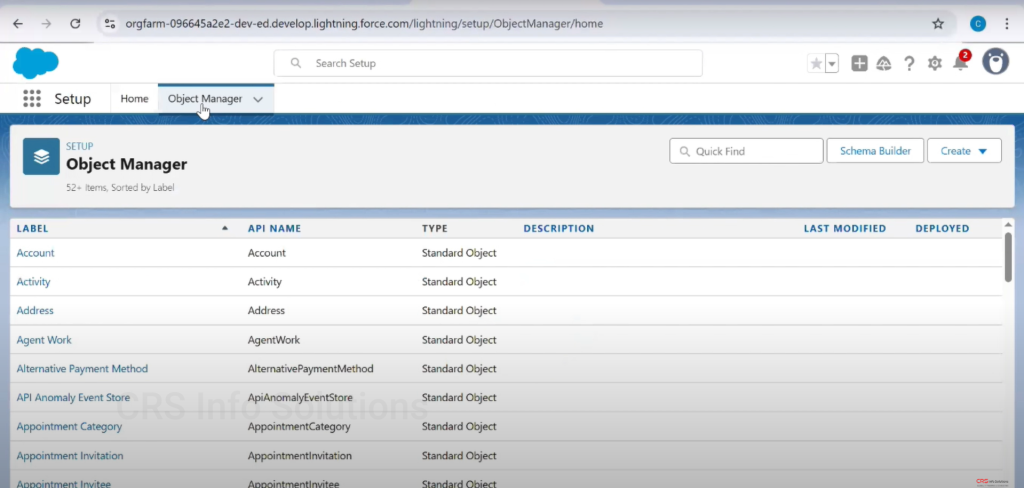Open the Salesforce Help question mark
The height and width of the screenshot is (488, 1024).
coord(909,63)
